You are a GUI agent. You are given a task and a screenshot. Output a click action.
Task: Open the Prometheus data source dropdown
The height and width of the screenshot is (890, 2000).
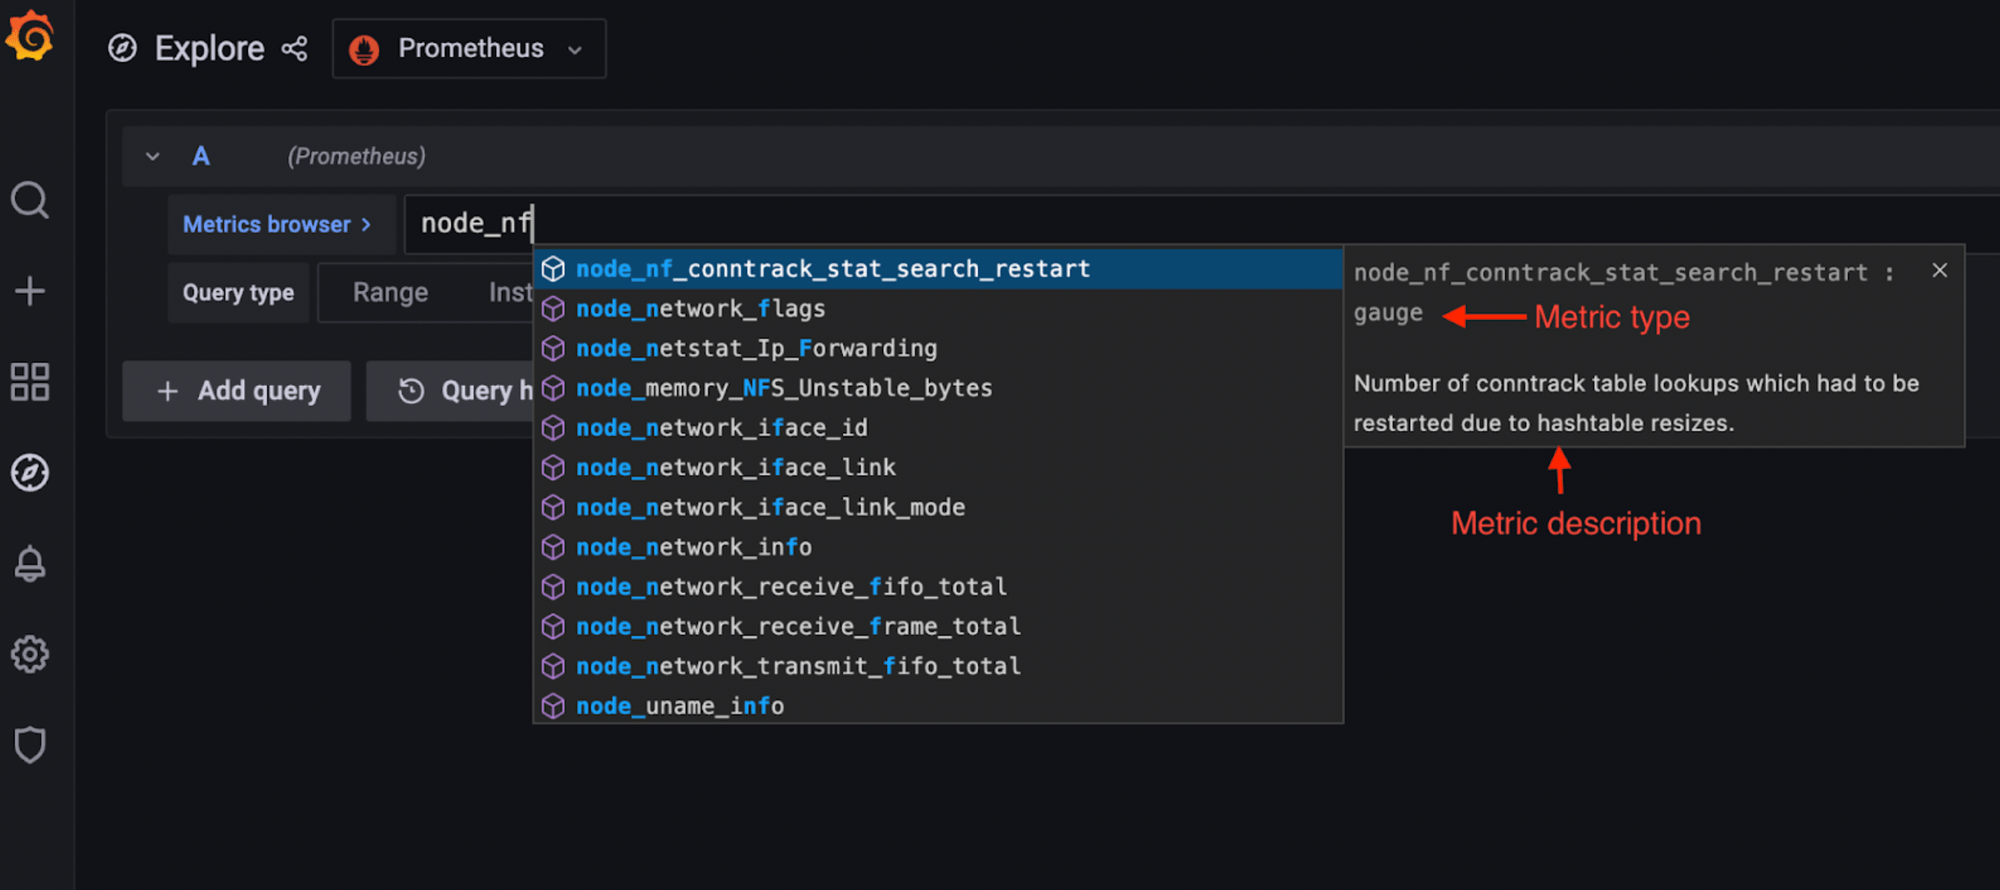469,49
